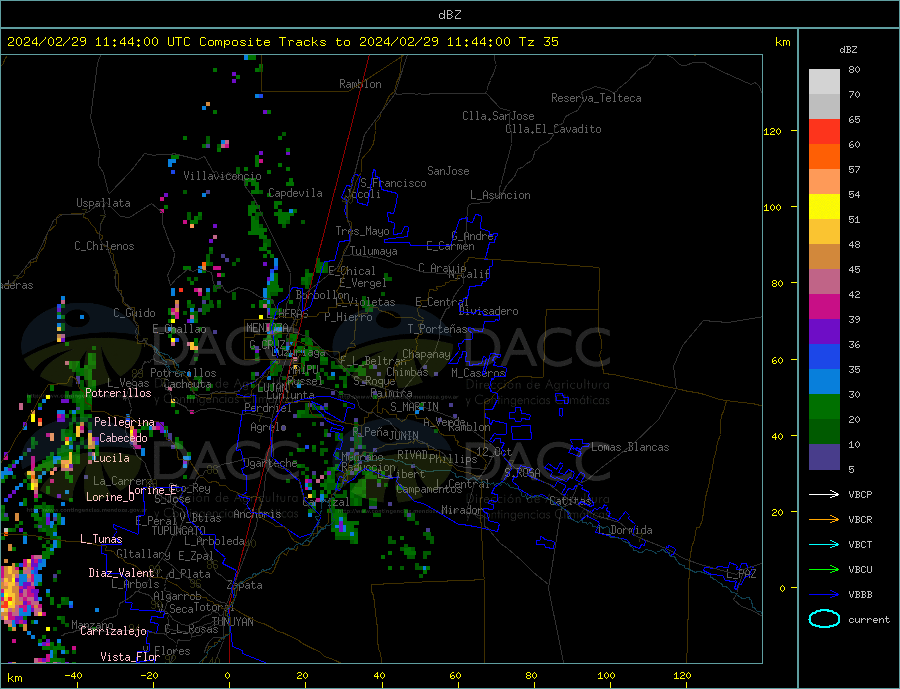Click the cyan 'current' ellipse symbol
Screen dimensions: 900x689
(x=824, y=619)
